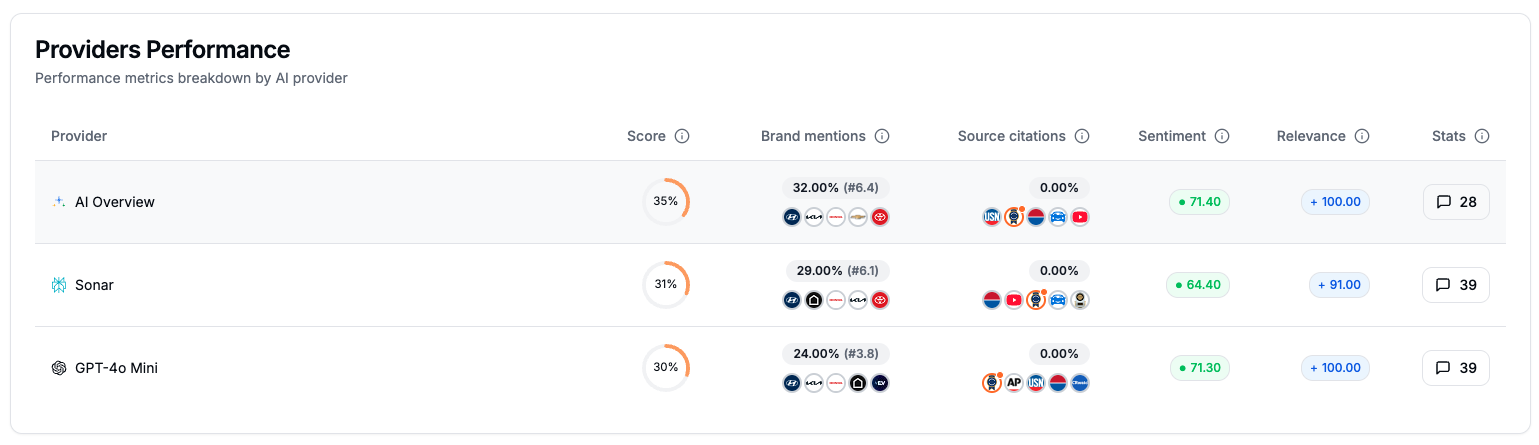Click the Source citations info icon

click(x=1082, y=136)
